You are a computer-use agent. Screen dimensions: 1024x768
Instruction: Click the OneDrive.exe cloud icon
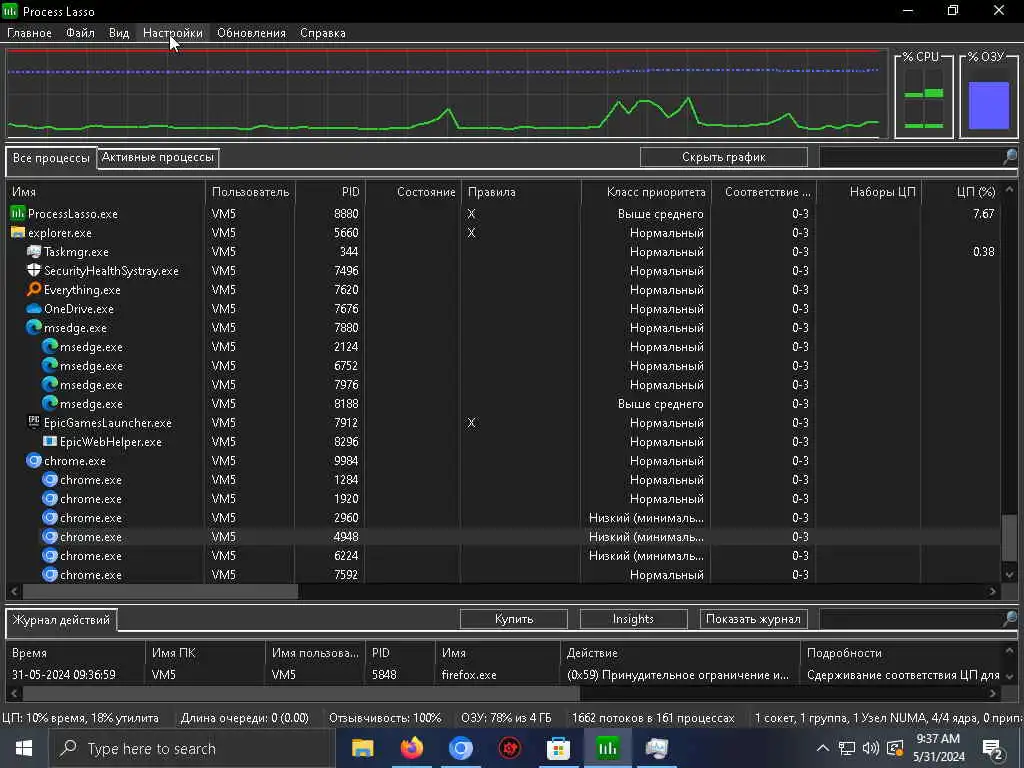click(34, 308)
